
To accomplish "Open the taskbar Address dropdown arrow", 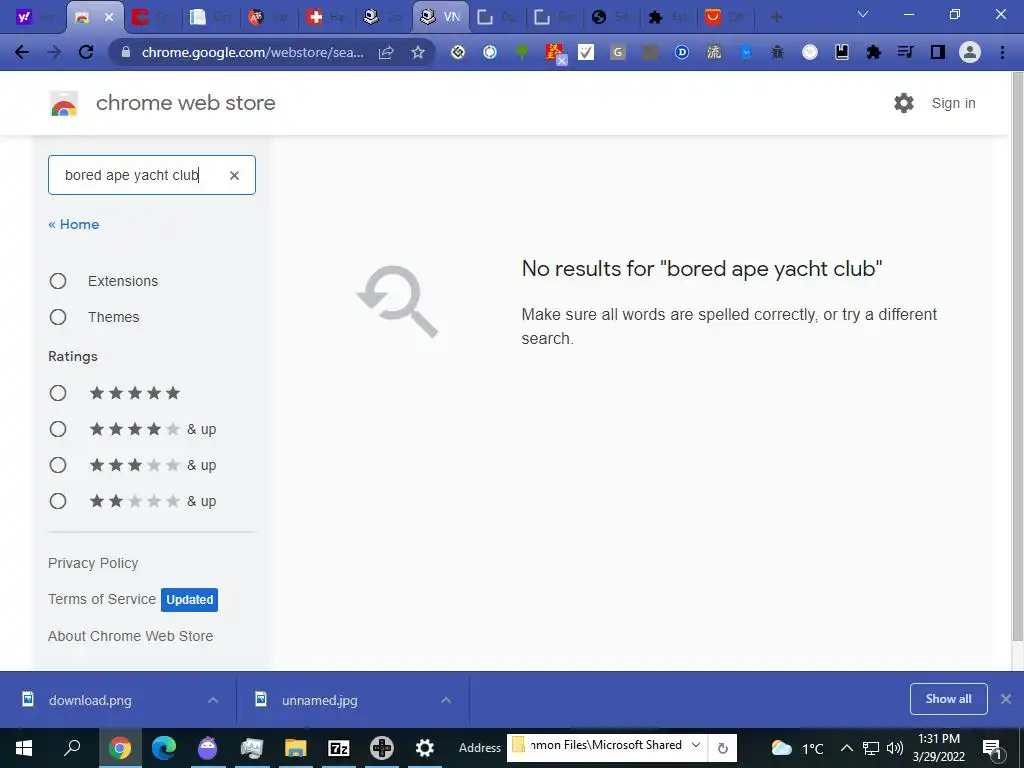I will [696, 745].
